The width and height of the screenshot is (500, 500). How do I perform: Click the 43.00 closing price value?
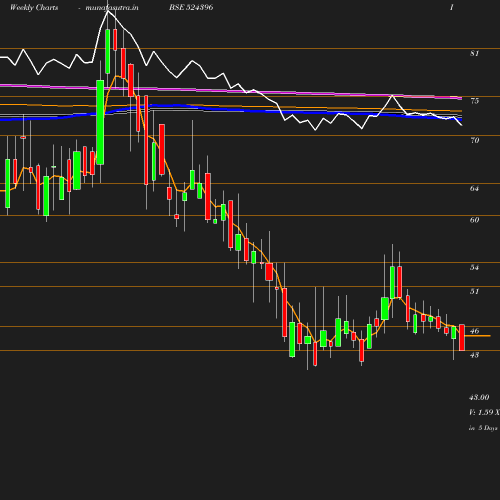click(479, 397)
